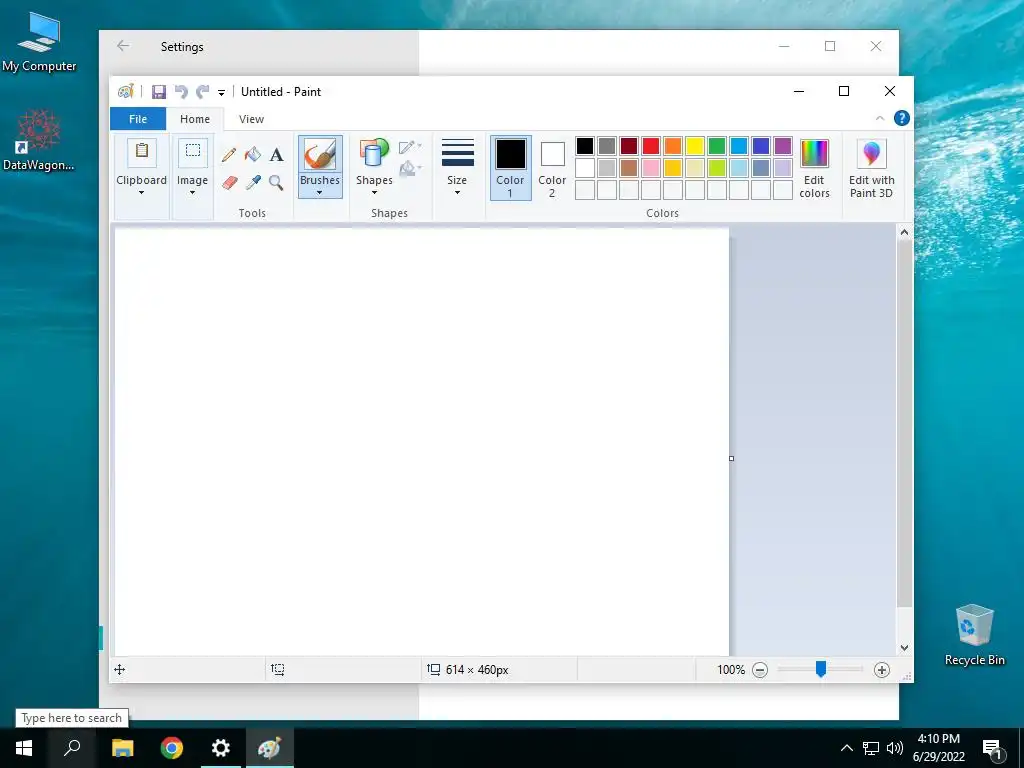Pick the purple color swatch
Screen dimensions: 1024x768
point(783,146)
